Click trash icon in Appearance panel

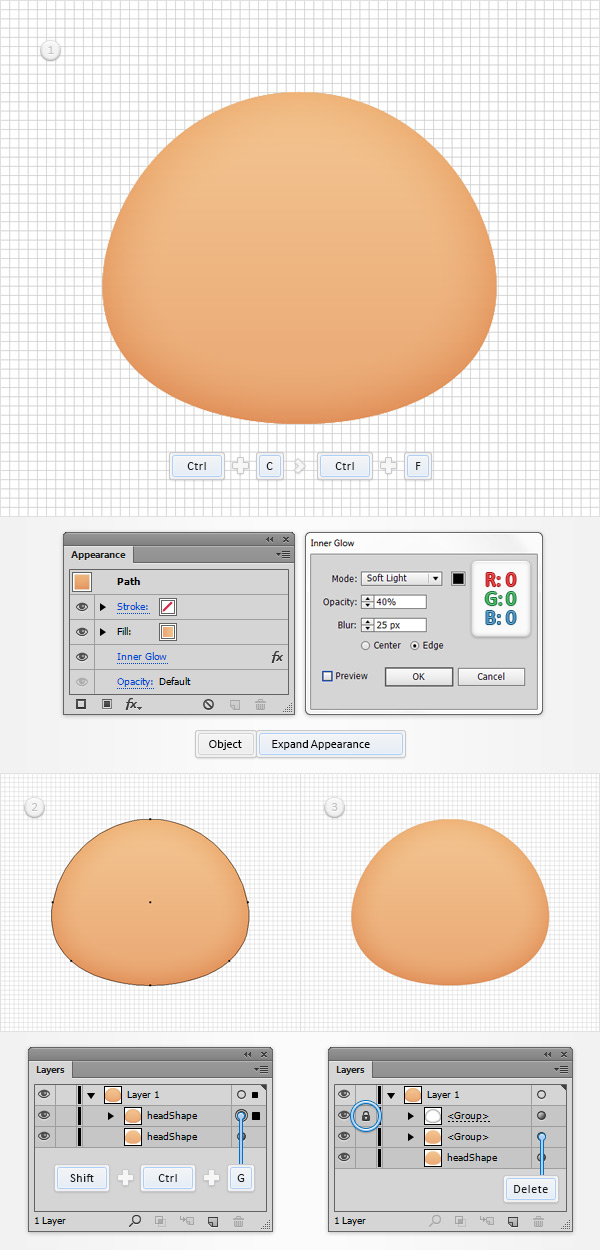pyautogui.click(x=260, y=704)
